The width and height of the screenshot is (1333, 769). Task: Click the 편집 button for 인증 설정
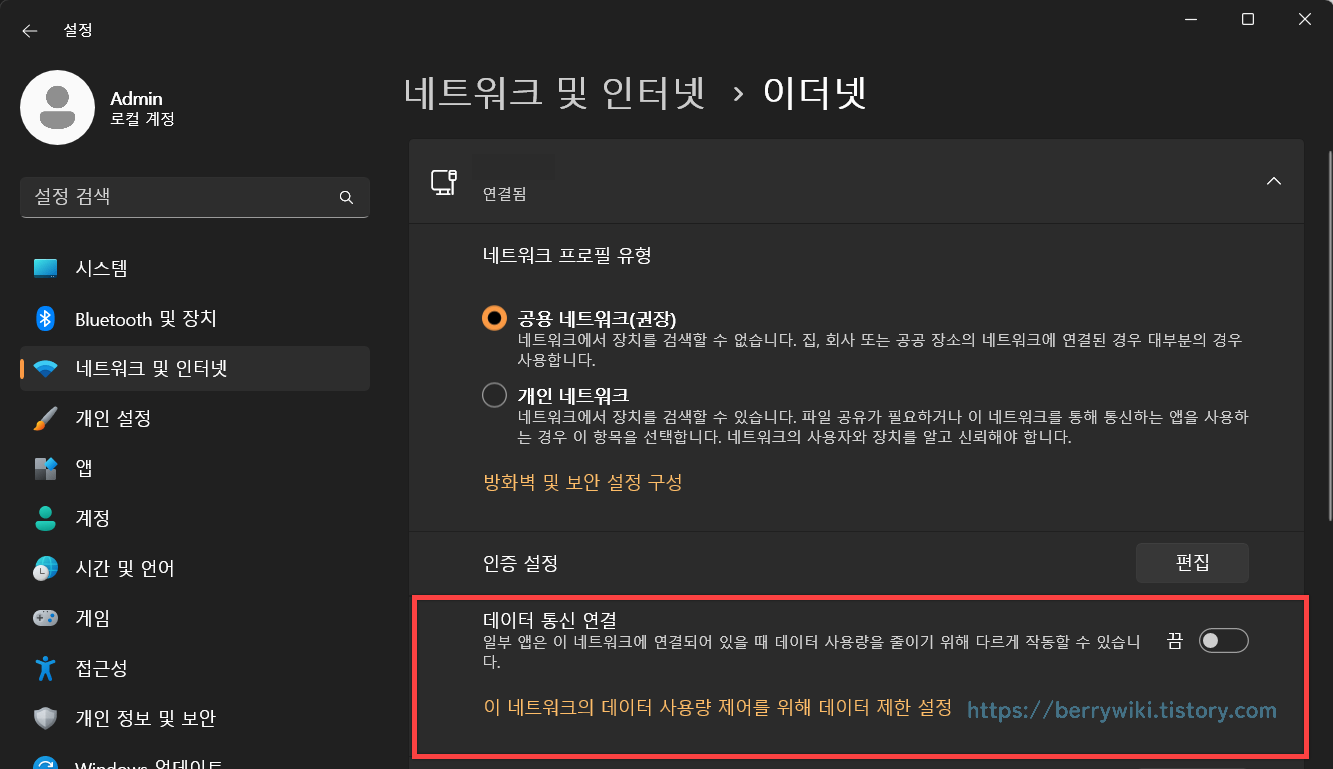[x=1192, y=562]
